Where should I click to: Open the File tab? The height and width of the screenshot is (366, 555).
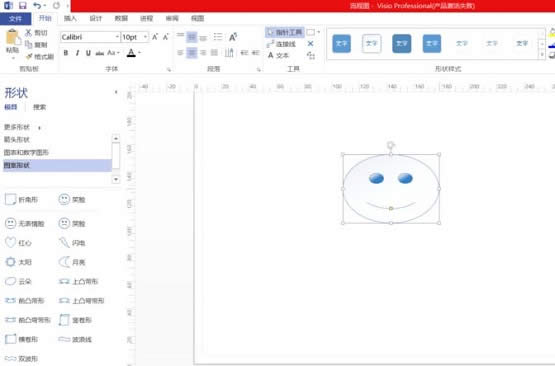pos(15,18)
